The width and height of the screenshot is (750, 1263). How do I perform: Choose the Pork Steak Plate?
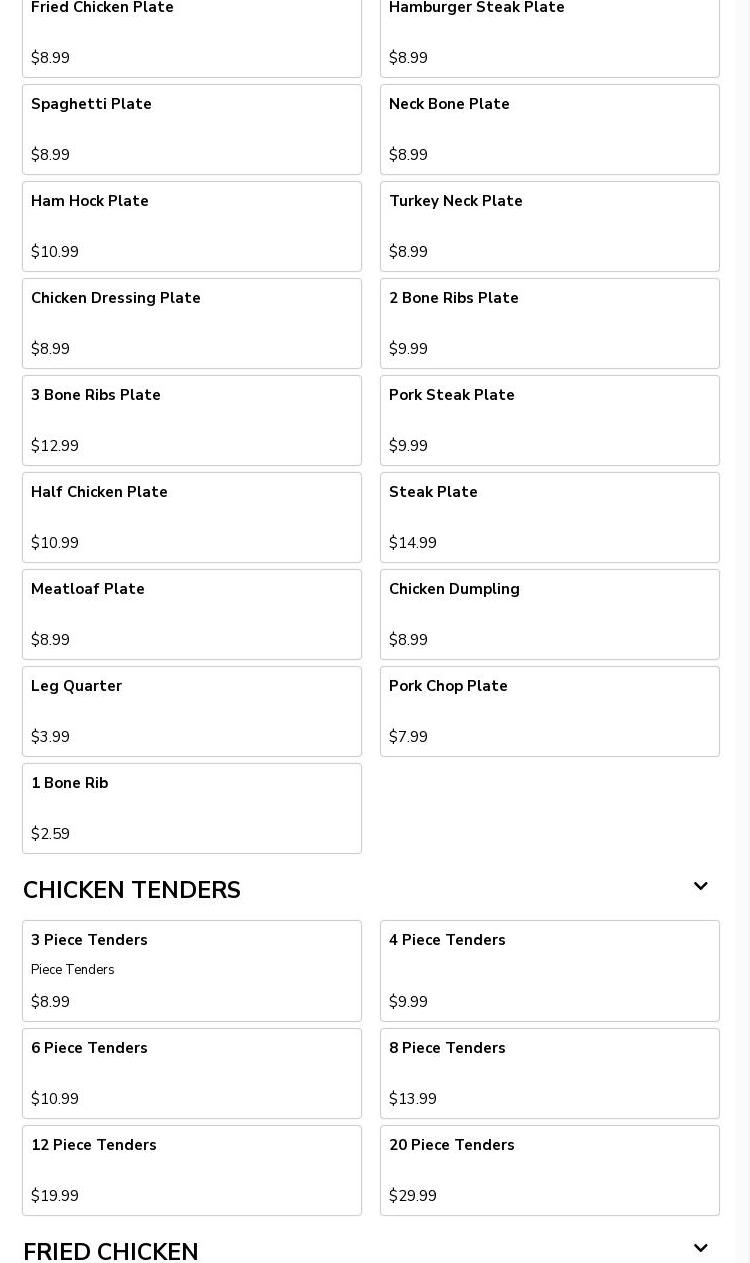click(x=550, y=421)
